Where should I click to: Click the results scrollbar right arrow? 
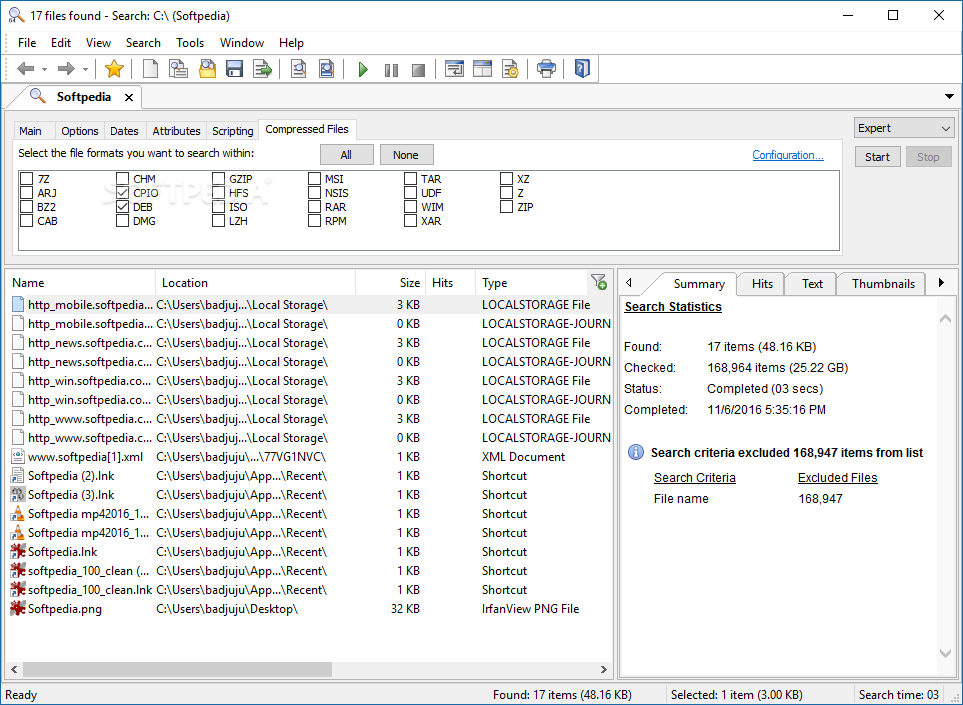click(604, 669)
